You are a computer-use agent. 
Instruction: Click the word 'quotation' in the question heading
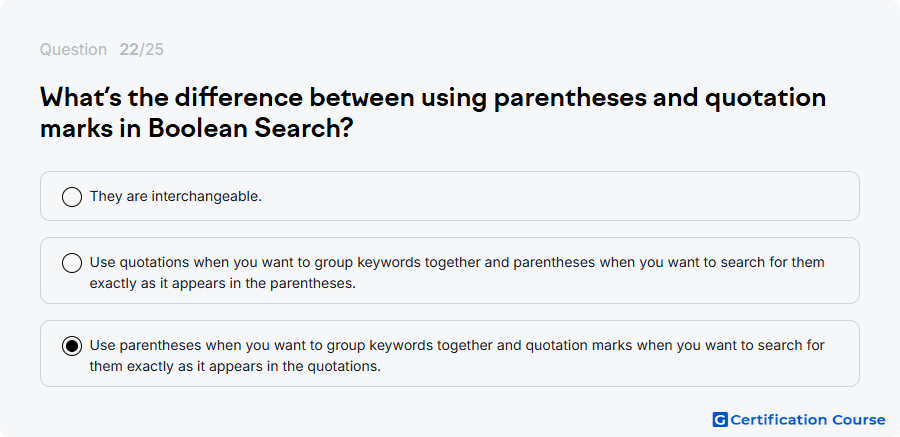coord(765,99)
